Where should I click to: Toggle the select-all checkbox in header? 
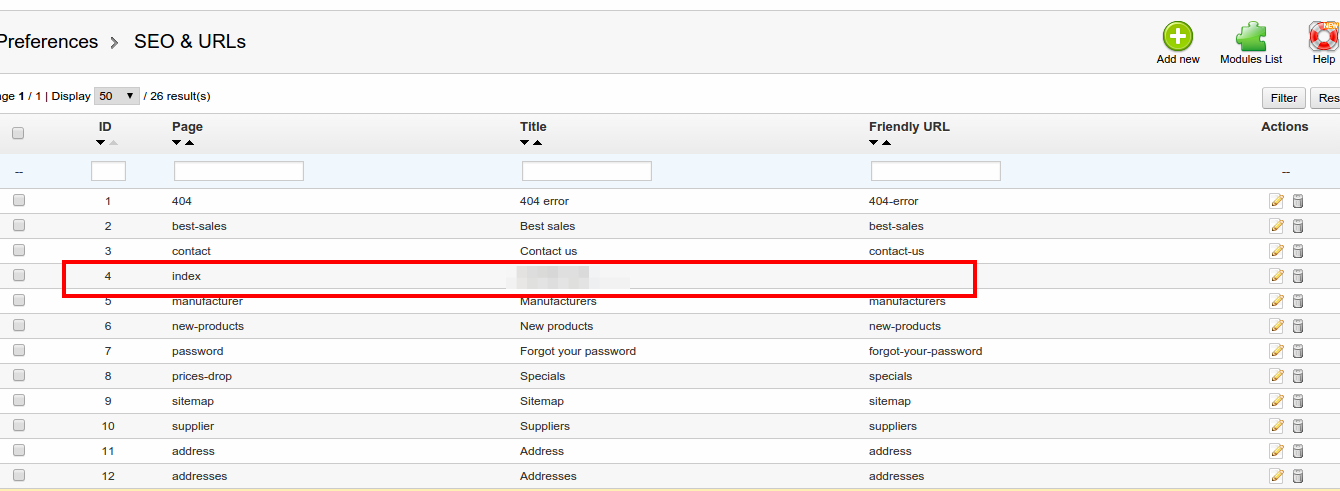click(18, 133)
